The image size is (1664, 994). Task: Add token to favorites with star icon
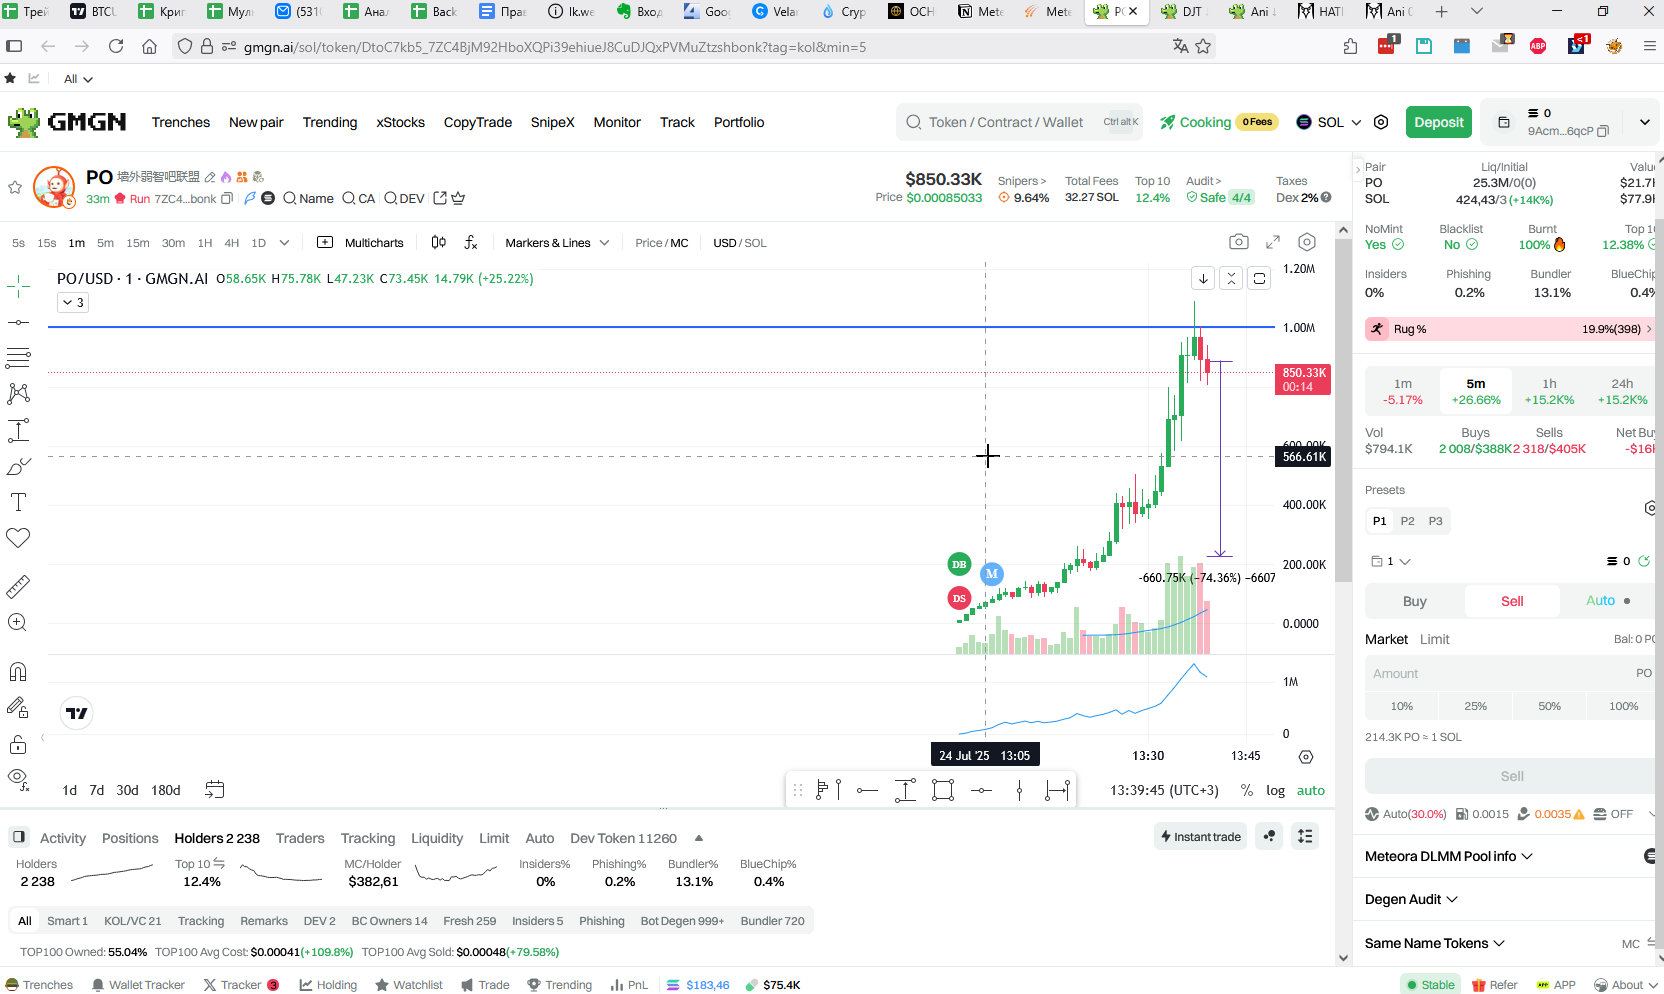(x=15, y=187)
